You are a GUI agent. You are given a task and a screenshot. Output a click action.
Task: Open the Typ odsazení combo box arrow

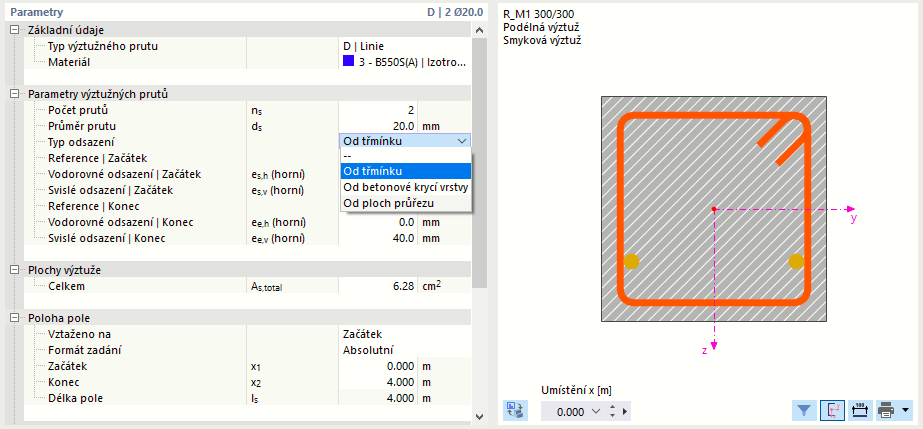462,141
